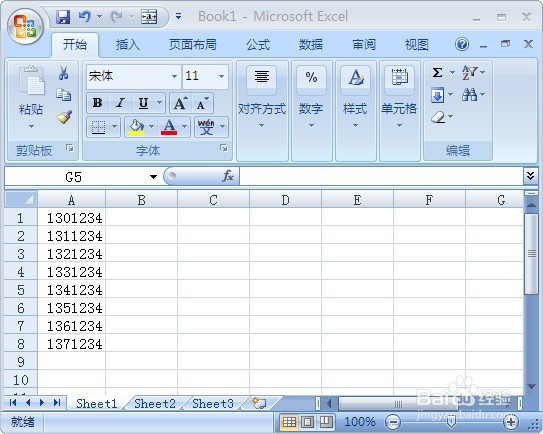
Task: Click the quick access toolbar ab icon
Action: coord(149,17)
